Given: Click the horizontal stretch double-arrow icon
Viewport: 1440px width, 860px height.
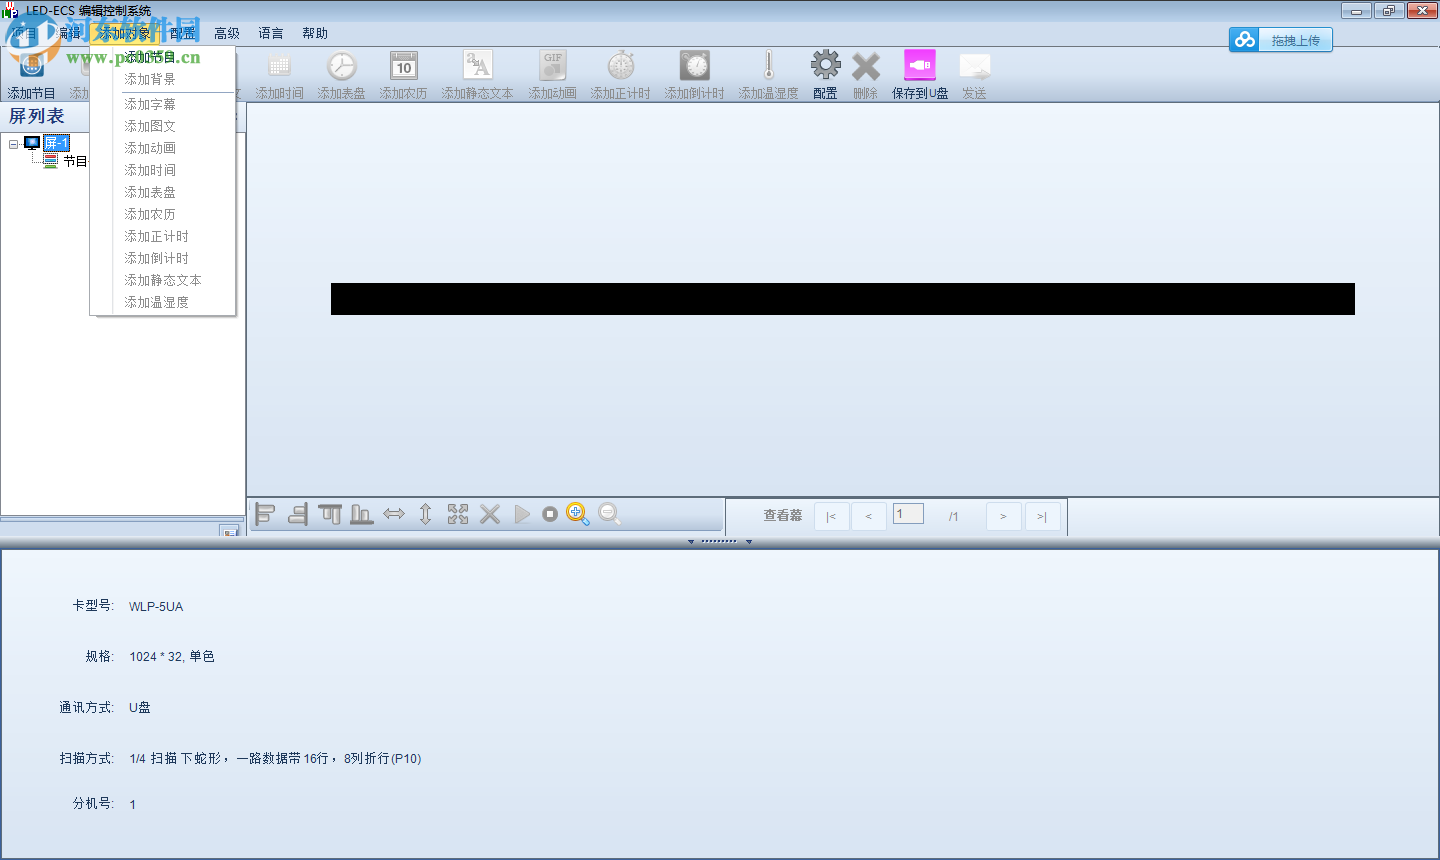Looking at the screenshot, I should [x=394, y=514].
